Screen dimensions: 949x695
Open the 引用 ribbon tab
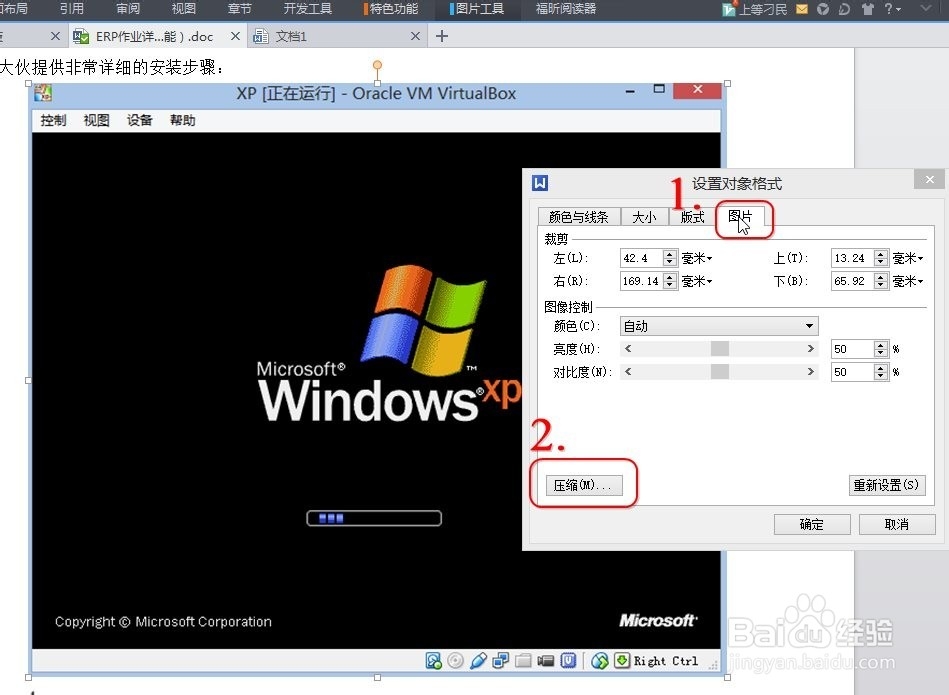pos(72,9)
